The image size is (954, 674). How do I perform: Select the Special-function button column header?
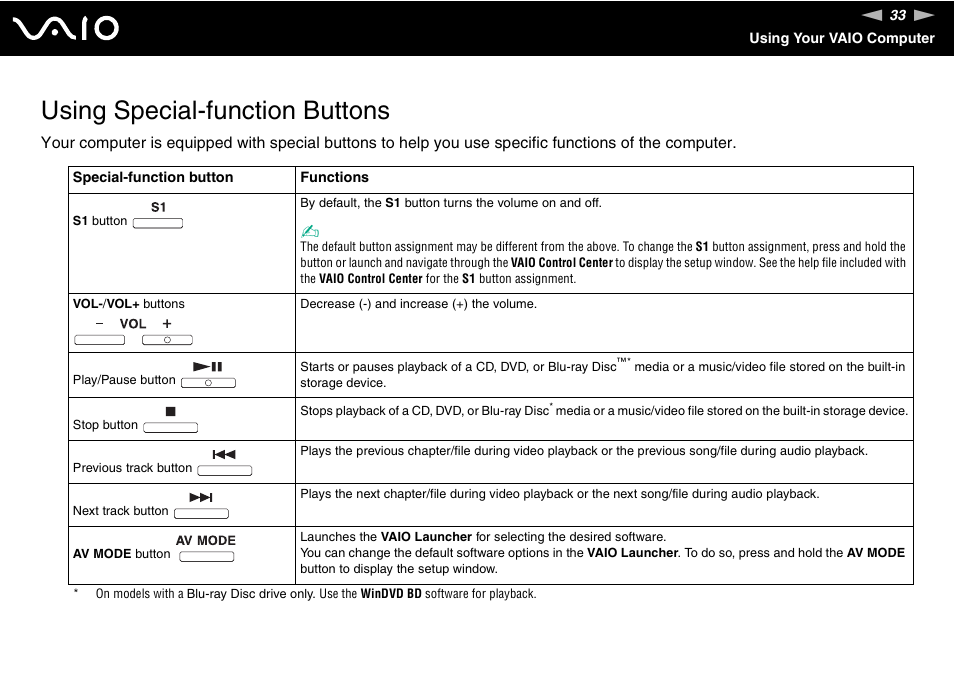pos(153,177)
